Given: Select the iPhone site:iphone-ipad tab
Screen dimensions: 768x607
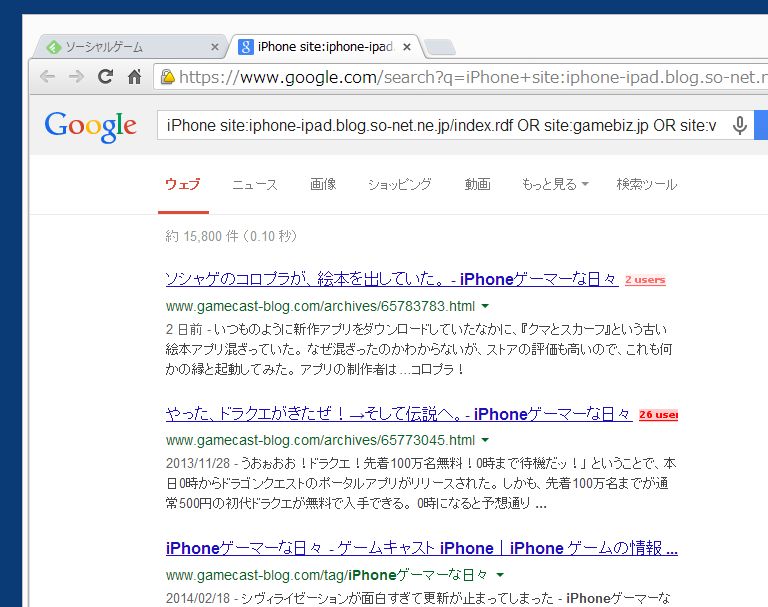Looking at the screenshot, I should tap(325, 47).
